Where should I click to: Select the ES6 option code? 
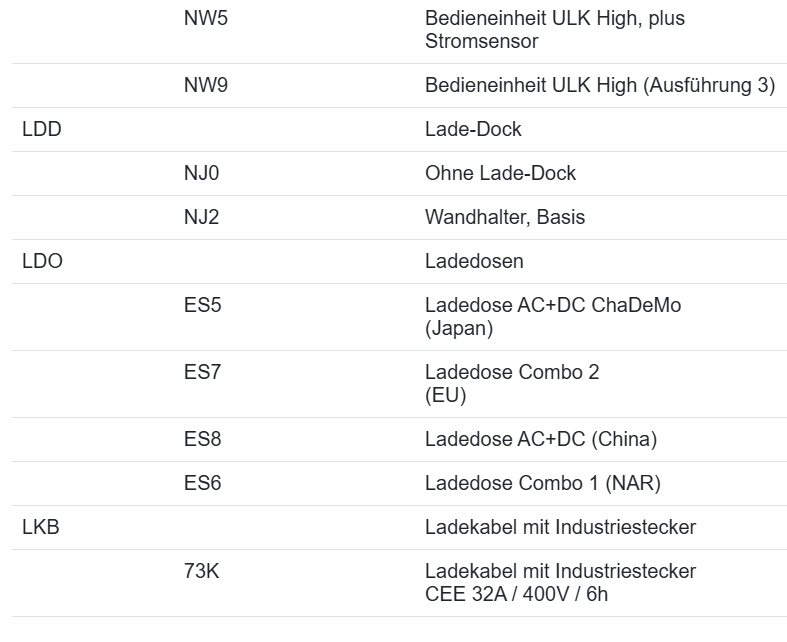pos(203,484)
